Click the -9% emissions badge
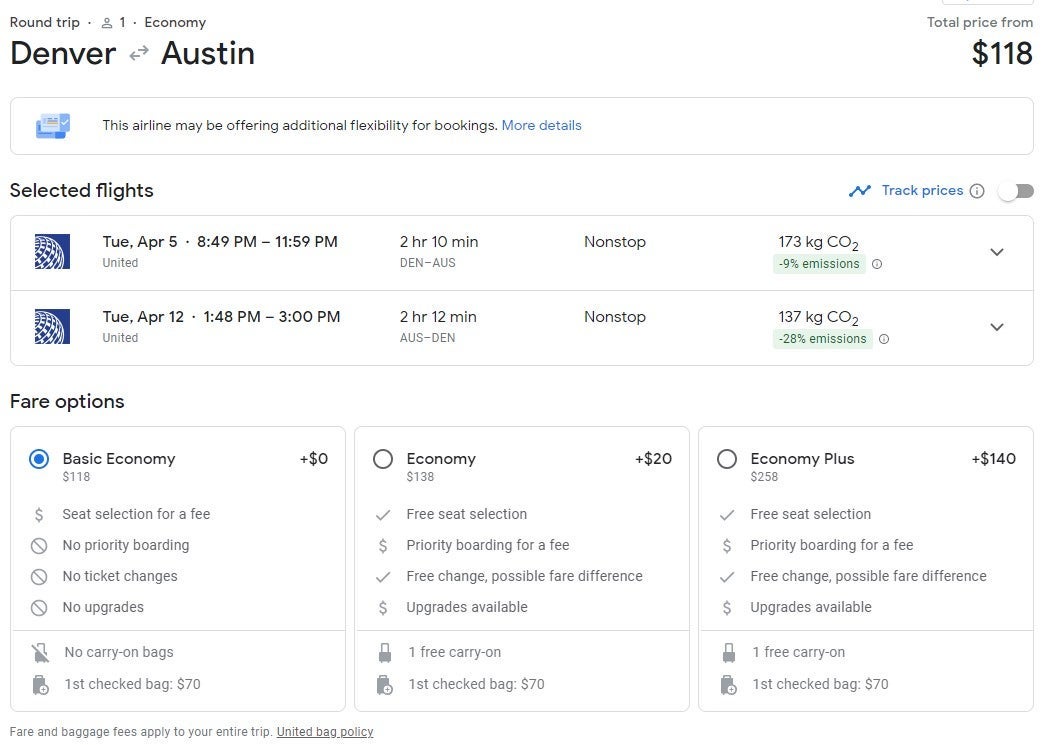This screenshot has width=1053, height=745. [x=816, y=265]
